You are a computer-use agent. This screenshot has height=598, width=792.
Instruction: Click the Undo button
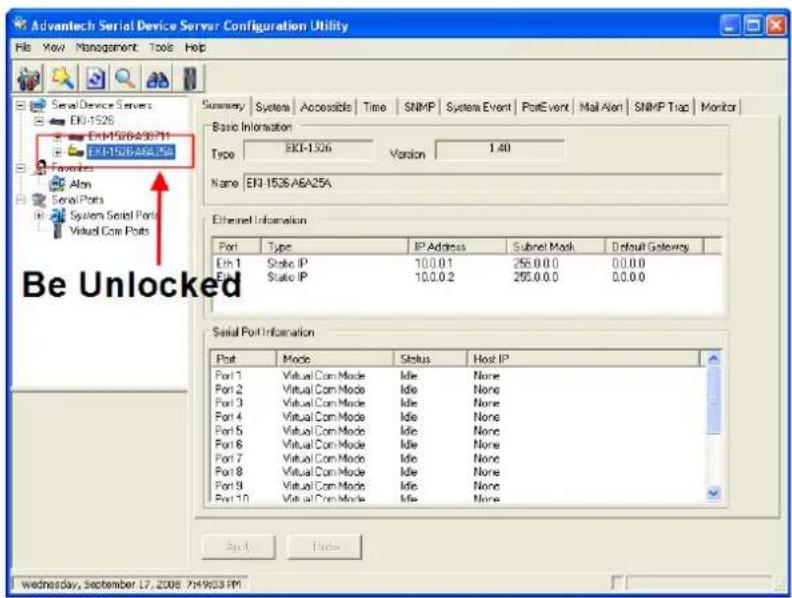pyautogui.click(x=325, y=547)
